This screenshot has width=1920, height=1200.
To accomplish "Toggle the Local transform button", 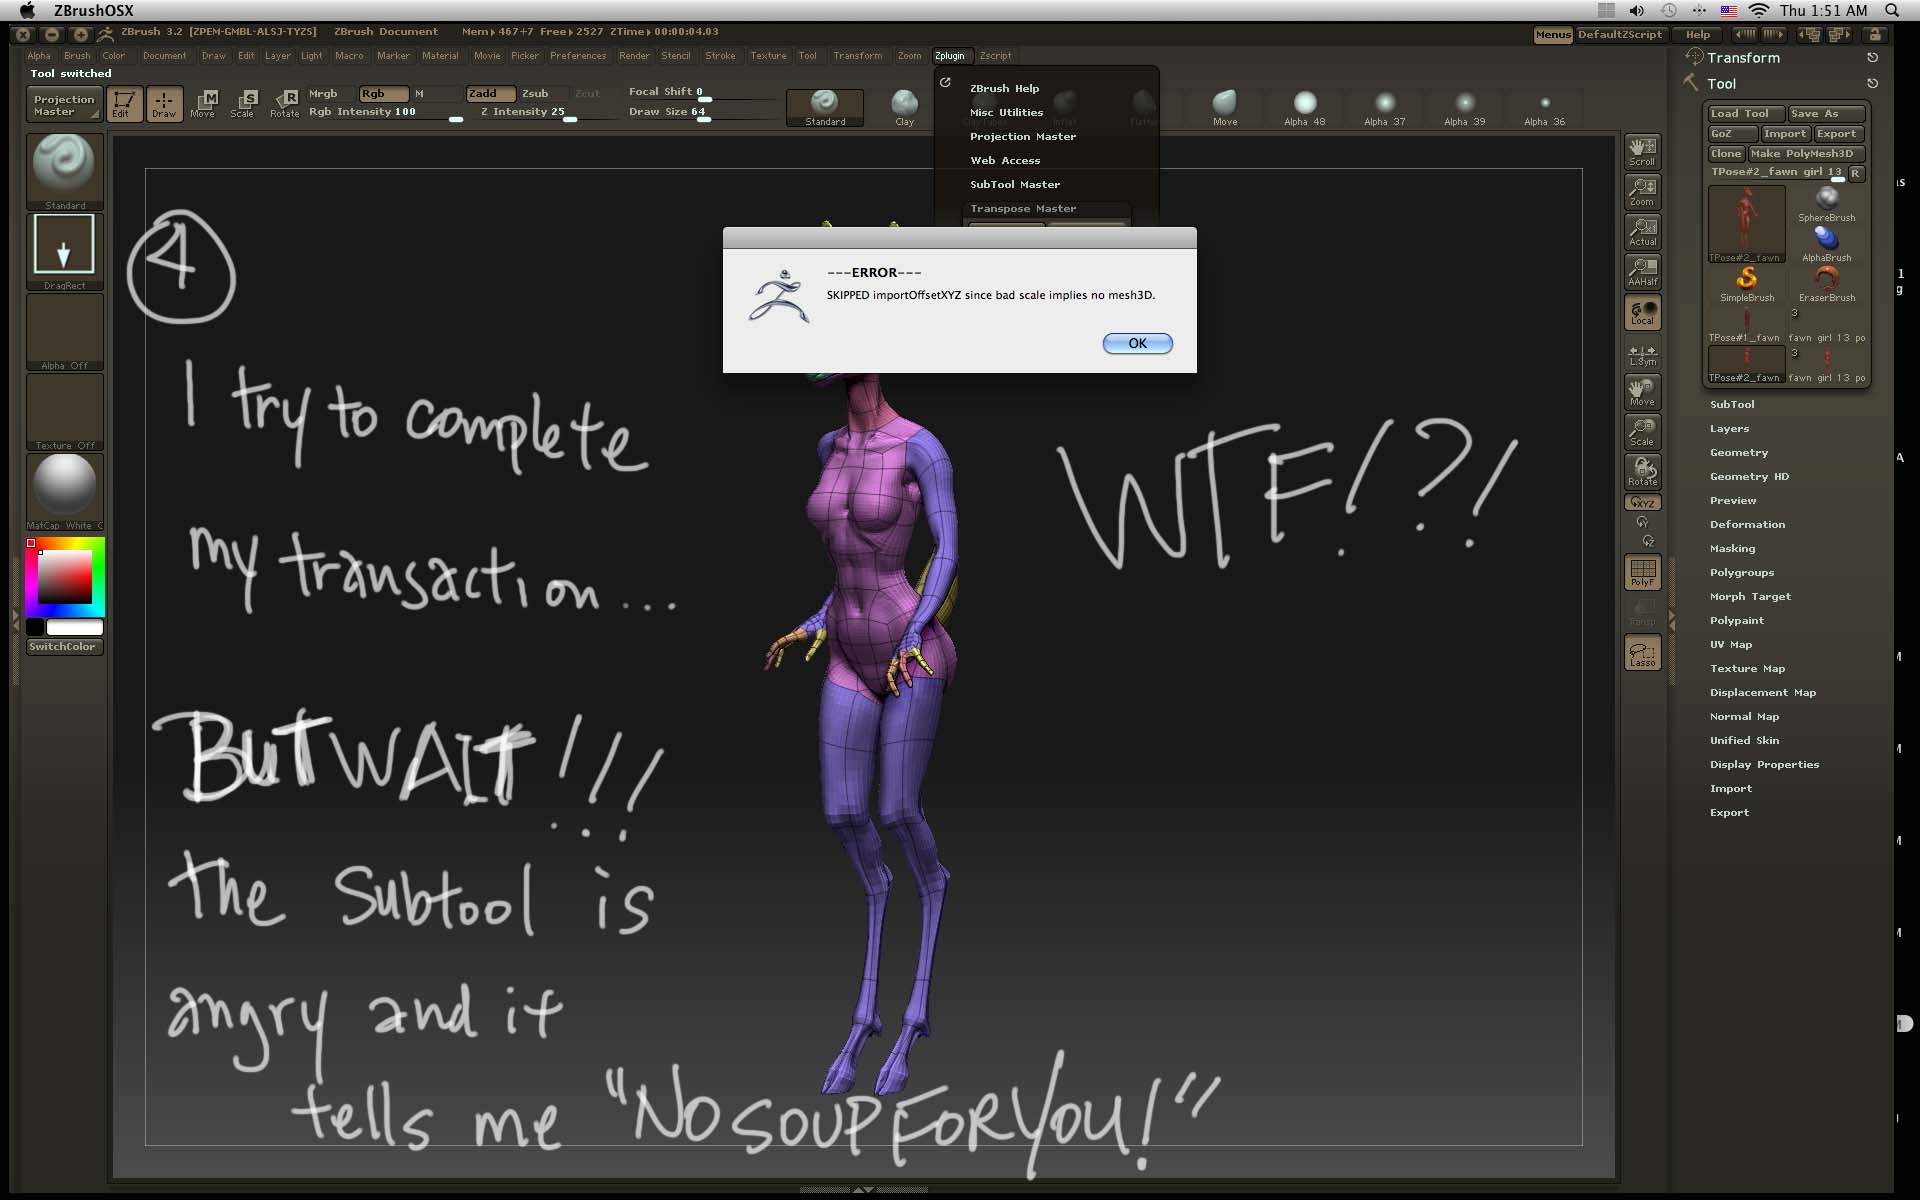I will tap(1642, 312).
